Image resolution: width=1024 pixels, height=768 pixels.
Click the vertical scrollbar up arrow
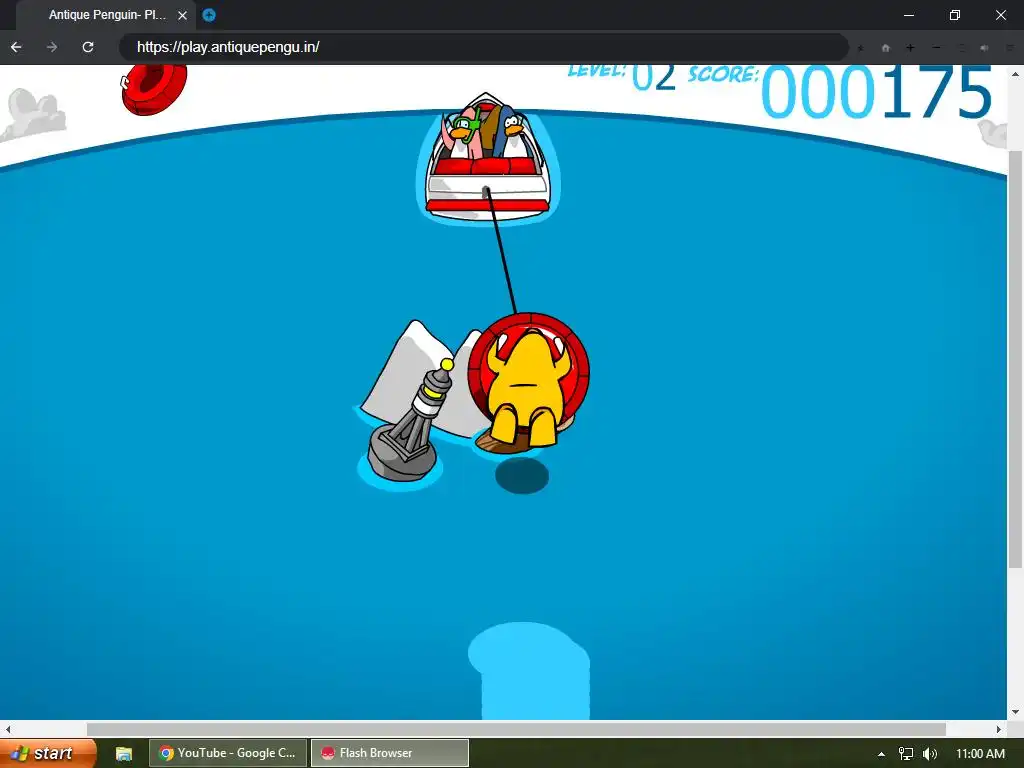click(x=1015, y=74)
